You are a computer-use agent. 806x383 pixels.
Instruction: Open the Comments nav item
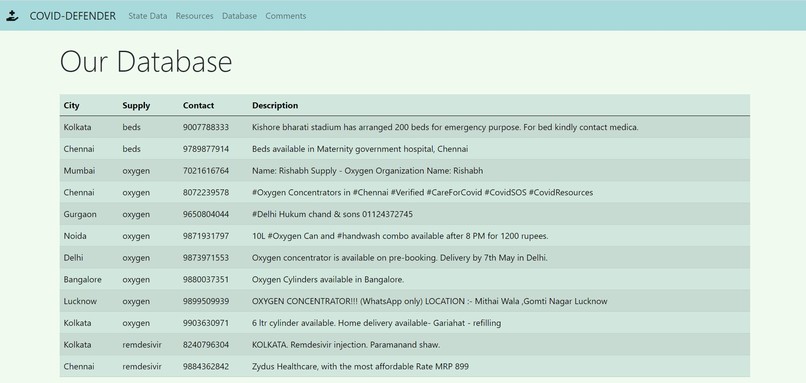coord(286,16)
